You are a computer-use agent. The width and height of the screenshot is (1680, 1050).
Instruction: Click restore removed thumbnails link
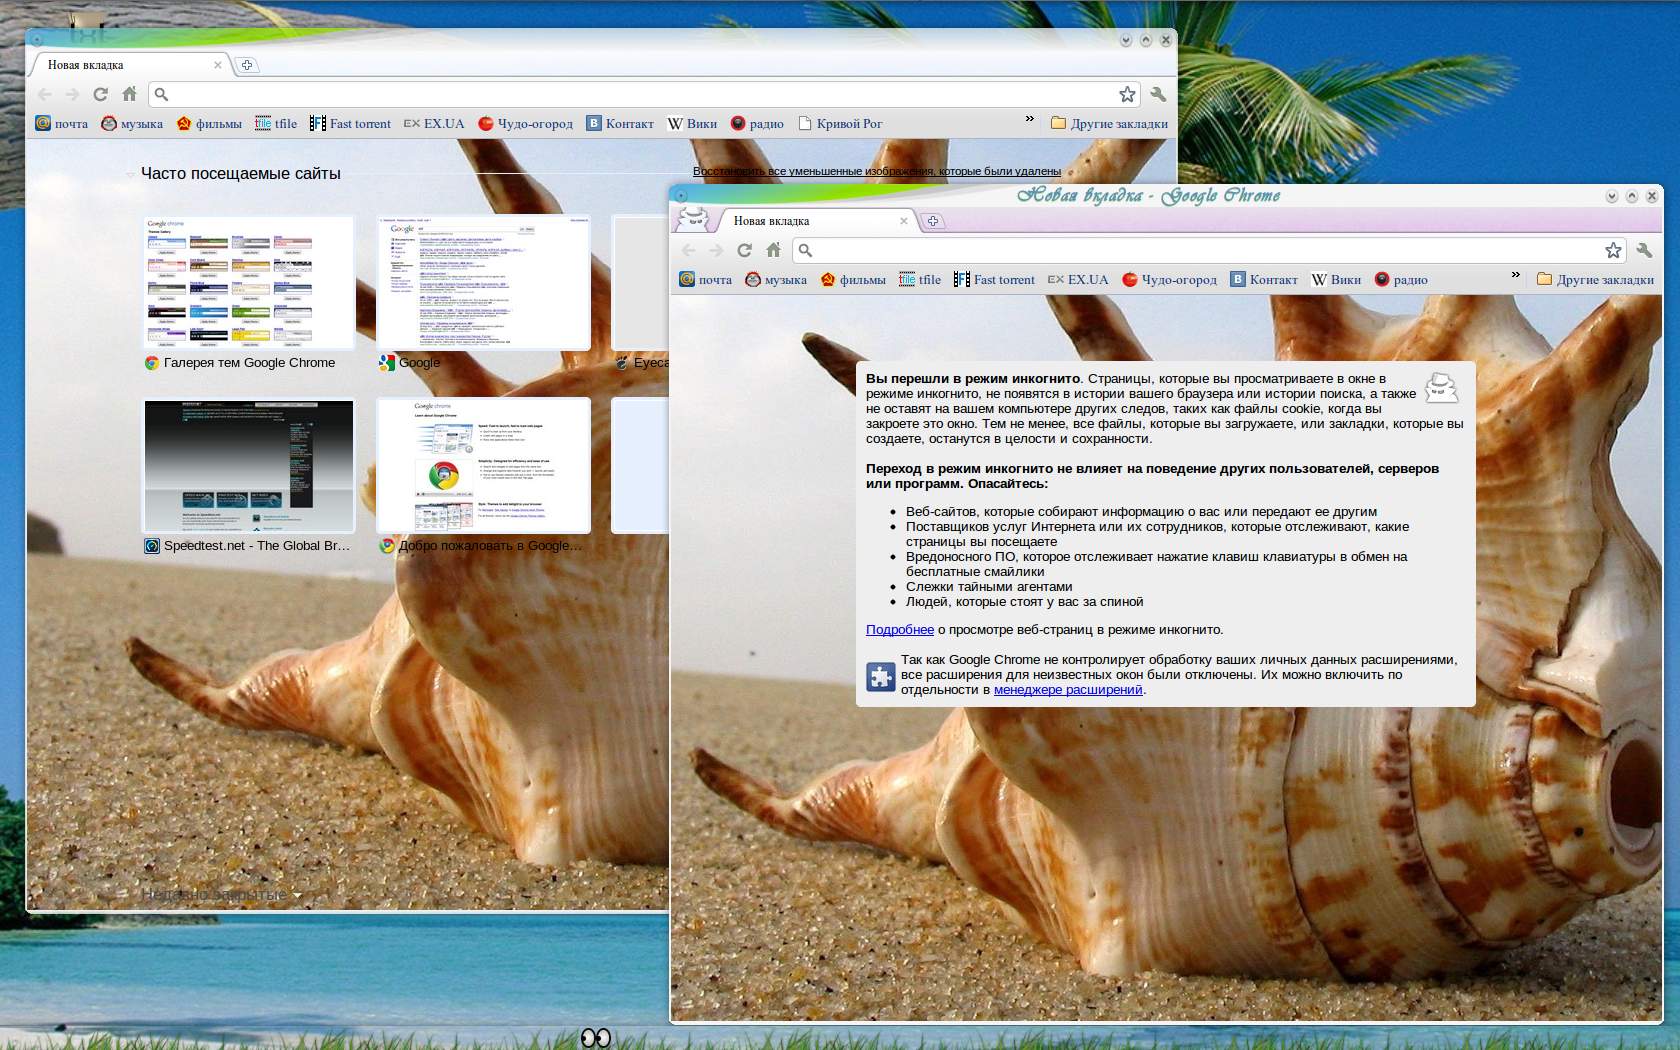(877, 171)
